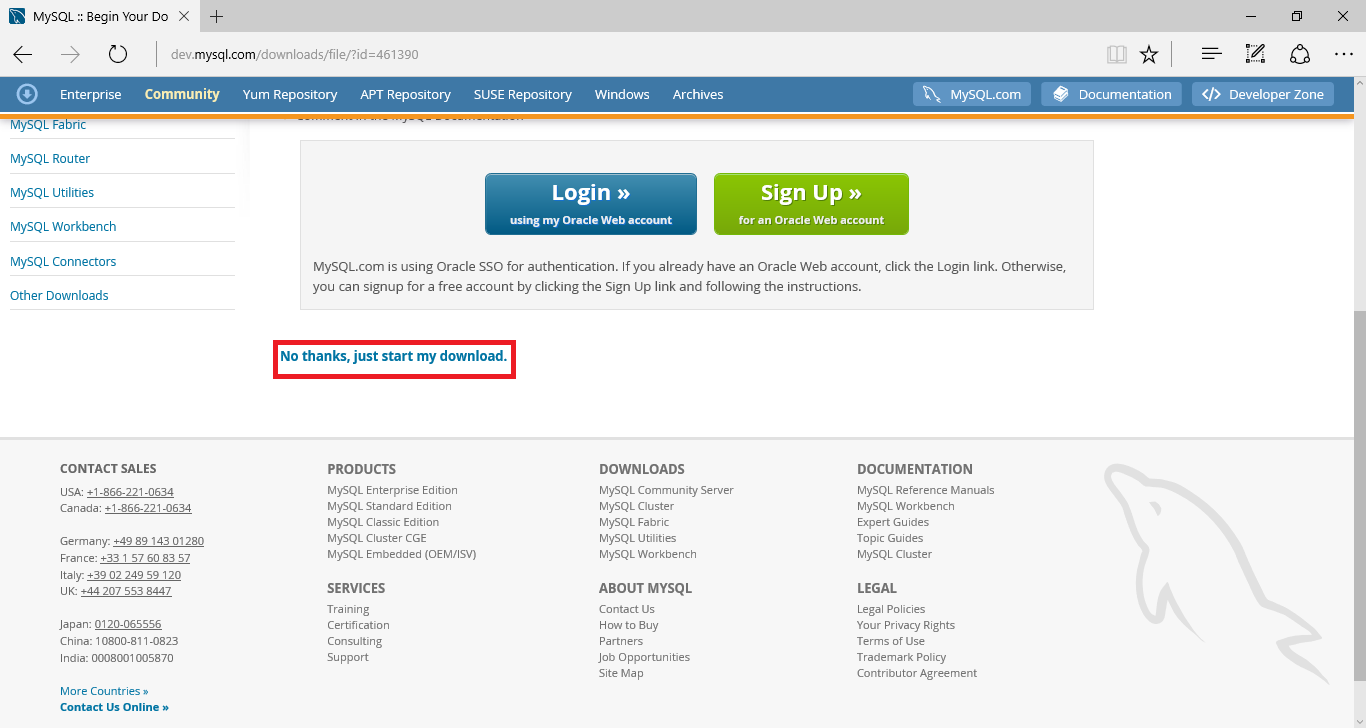Reload the page with the Refresh icon

click(x=118, y=54)
